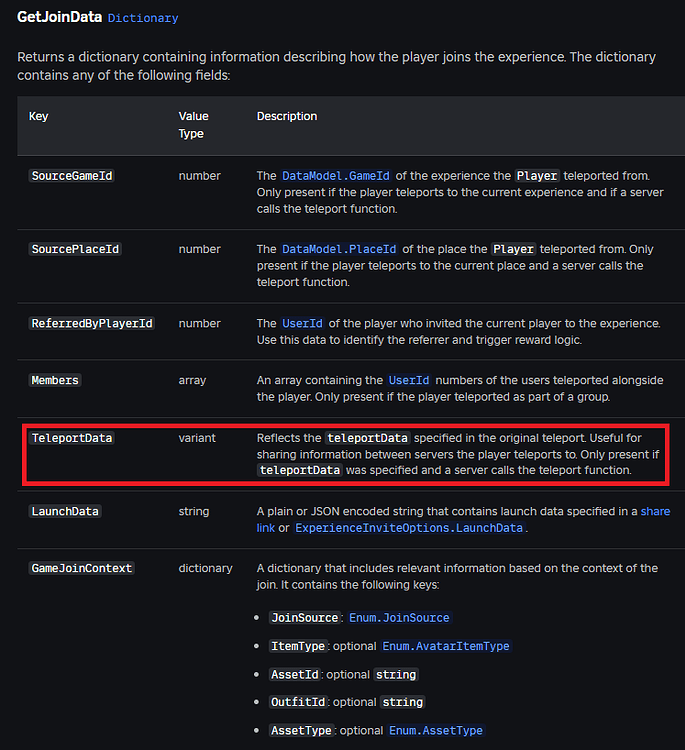
Task: Follow the DataModel.GameId link
Action: tap(336, 176)
